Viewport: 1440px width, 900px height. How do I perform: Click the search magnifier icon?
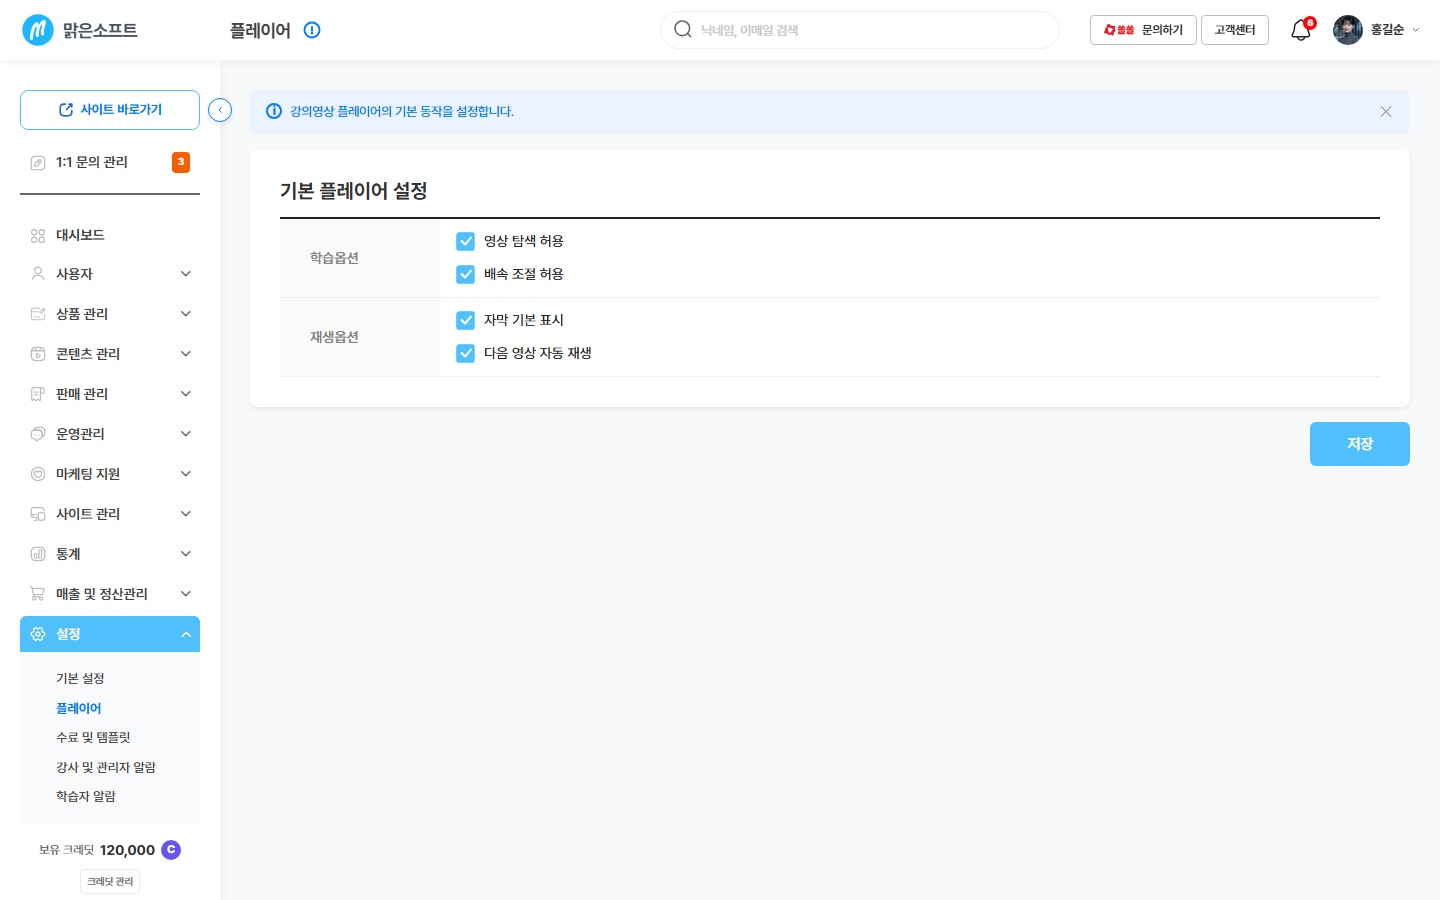coord(683,29)
